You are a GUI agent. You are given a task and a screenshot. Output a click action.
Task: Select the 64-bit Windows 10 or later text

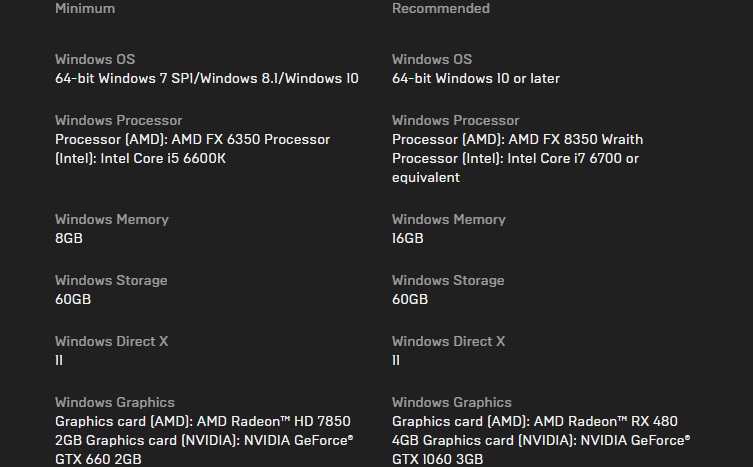coord(475,78)
